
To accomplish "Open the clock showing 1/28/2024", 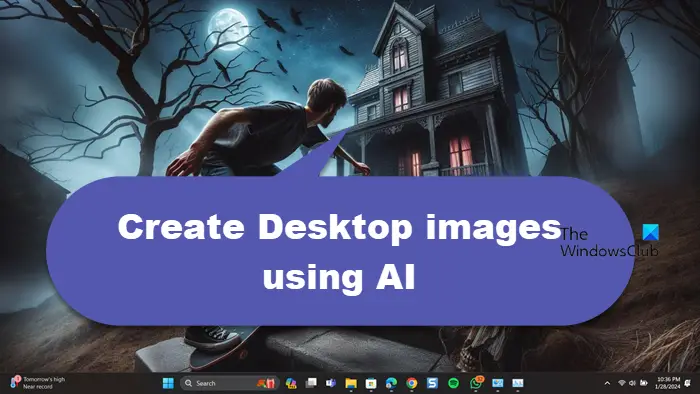I will tap(668, 383).
